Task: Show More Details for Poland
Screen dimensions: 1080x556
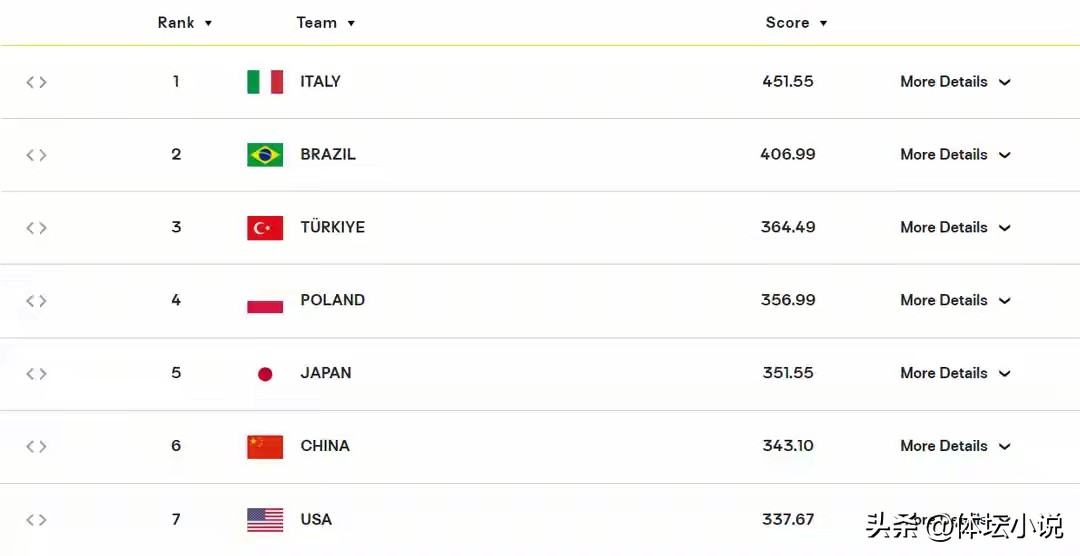Action: pos(955,301)
